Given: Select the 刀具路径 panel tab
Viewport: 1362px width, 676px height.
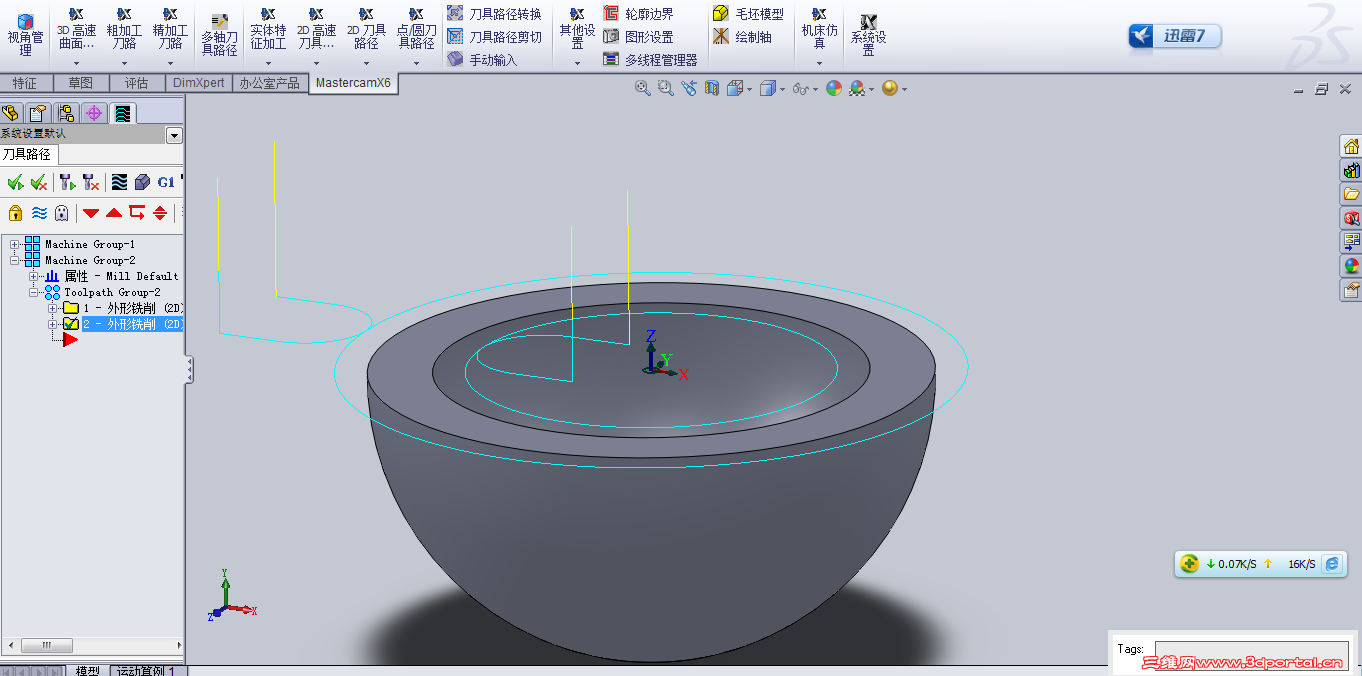Looking at the screenshot, I should click(x=27, y=154).
